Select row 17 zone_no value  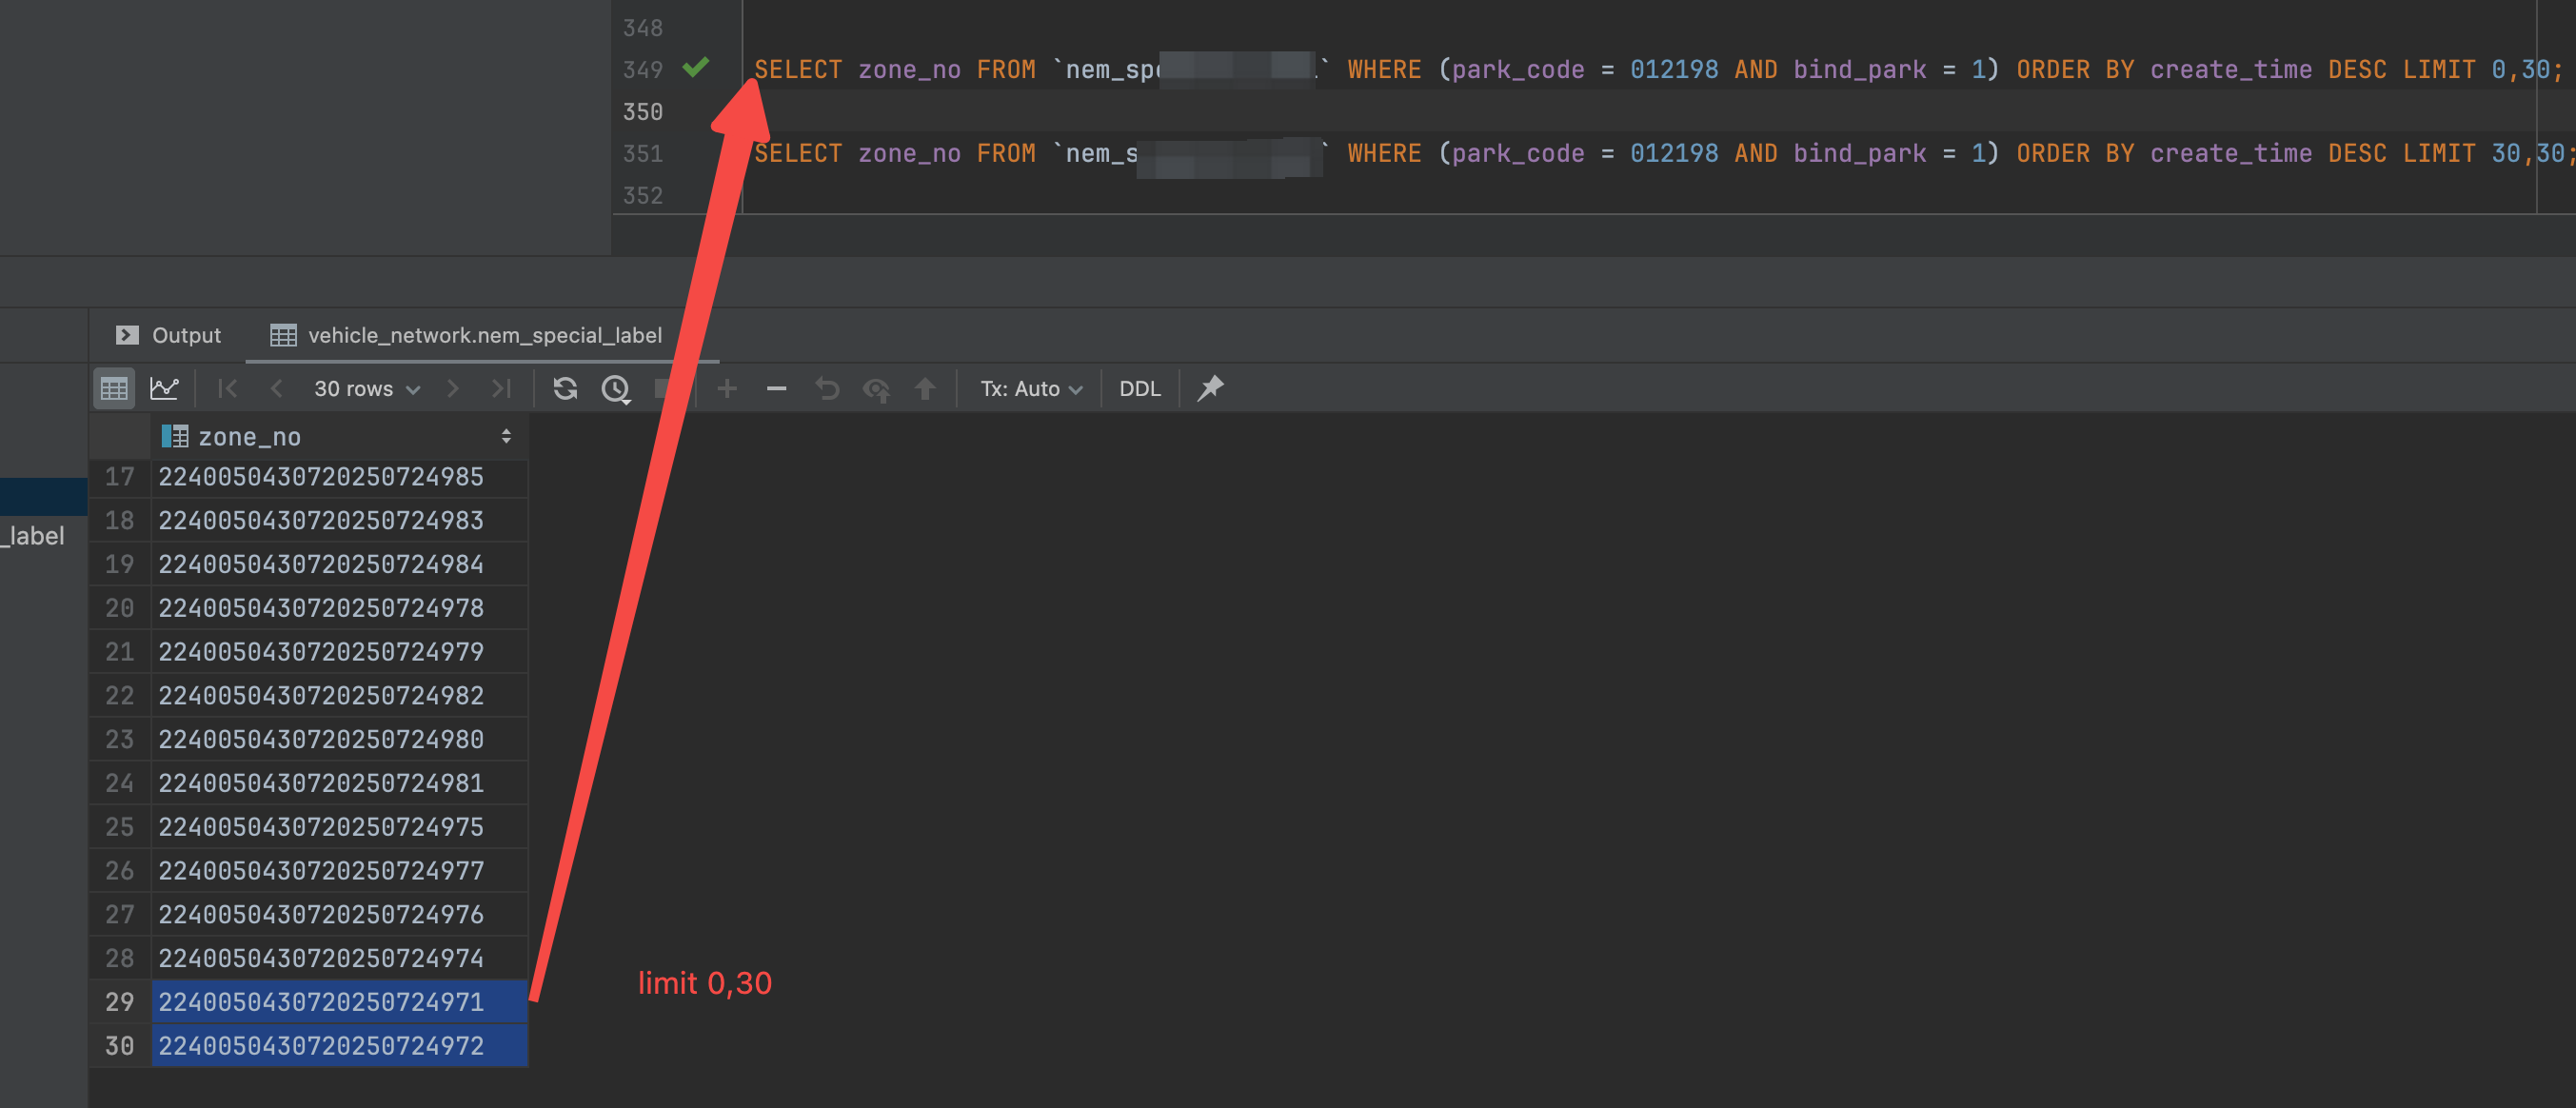(x=321, y=477)
